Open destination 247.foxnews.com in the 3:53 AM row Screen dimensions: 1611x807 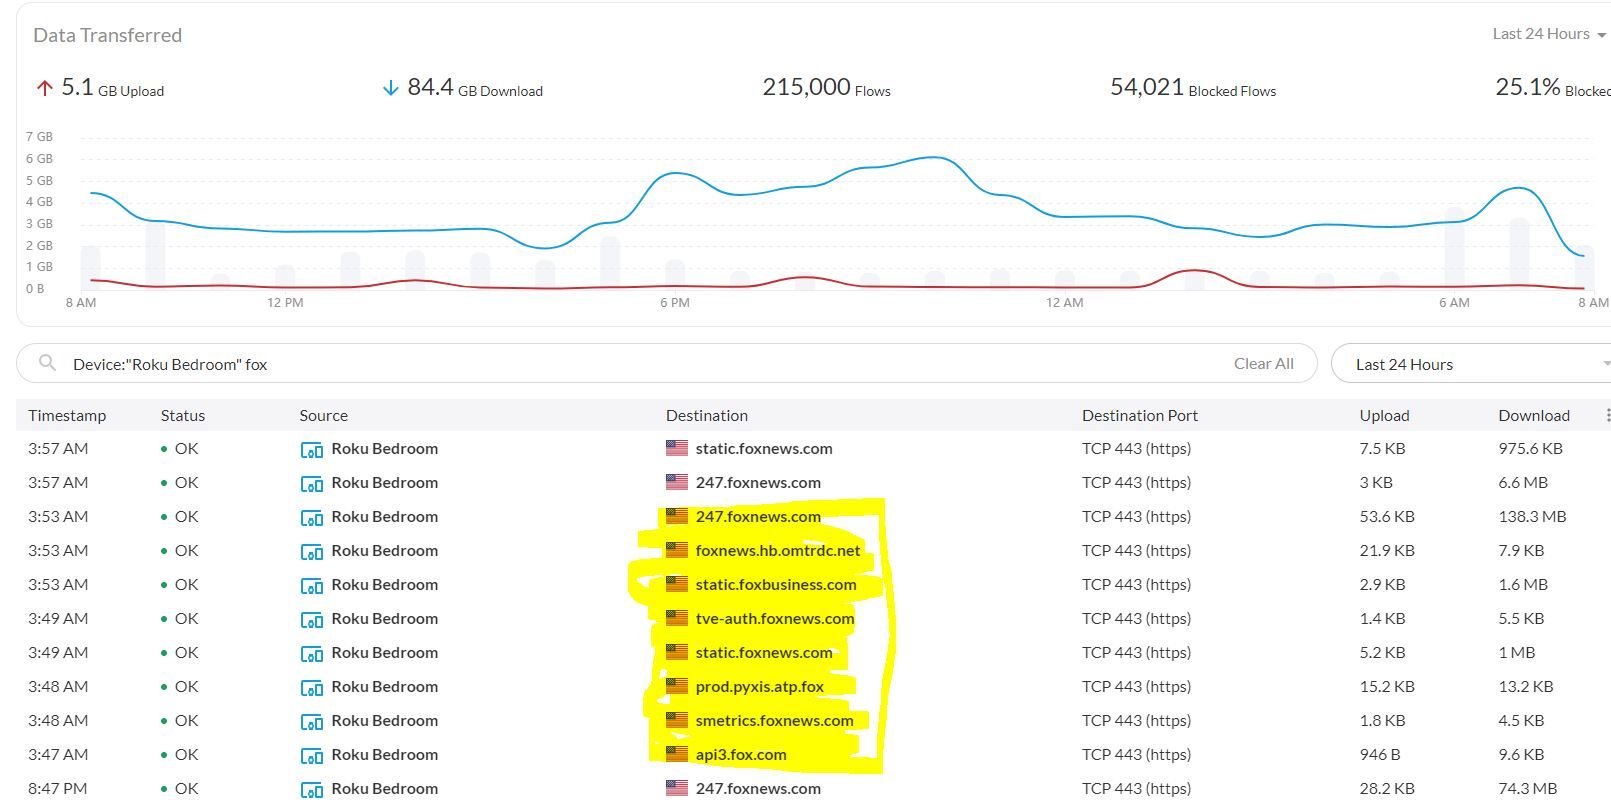coord(758,516)
